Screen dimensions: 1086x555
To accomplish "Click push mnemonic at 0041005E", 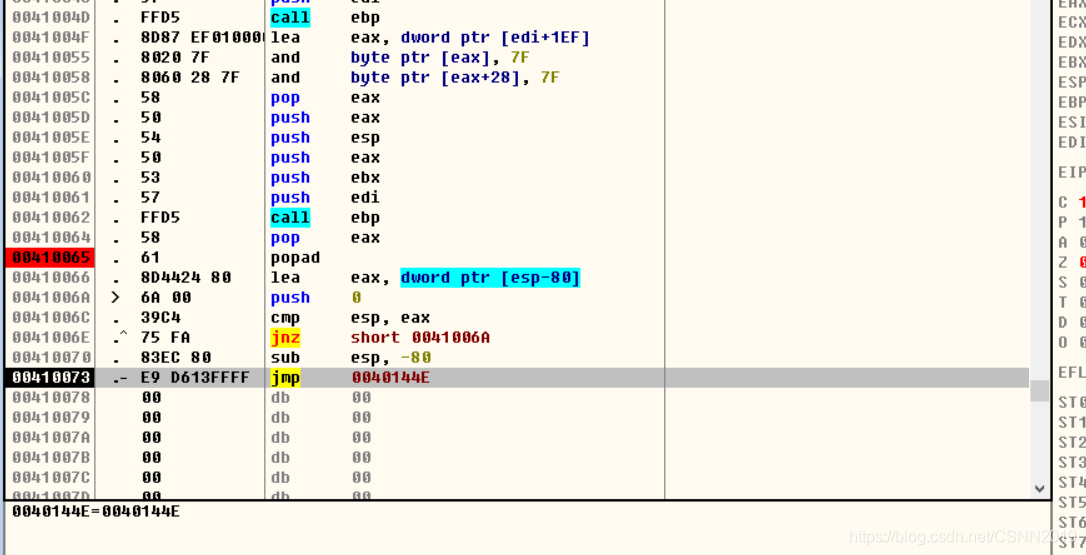I will pyautogui.click(x=290, y=137).
